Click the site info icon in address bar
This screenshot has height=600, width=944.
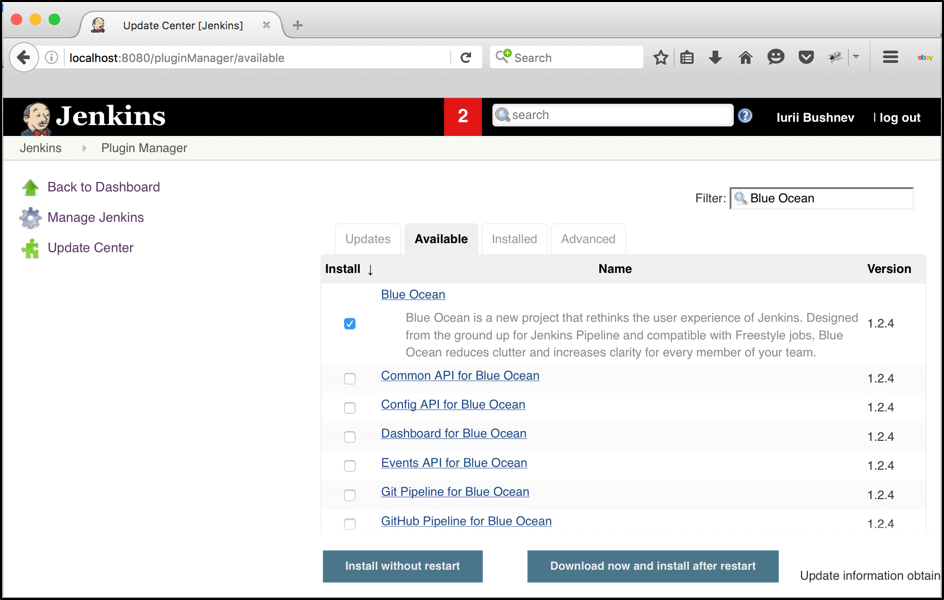52,58
